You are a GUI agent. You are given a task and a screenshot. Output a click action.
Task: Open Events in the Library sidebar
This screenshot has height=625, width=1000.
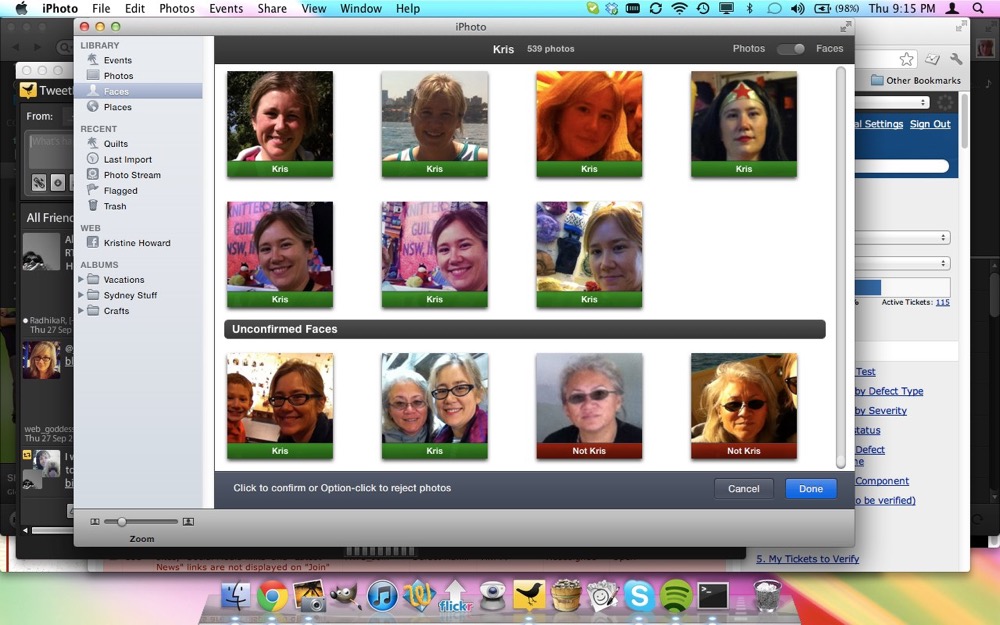117,60
